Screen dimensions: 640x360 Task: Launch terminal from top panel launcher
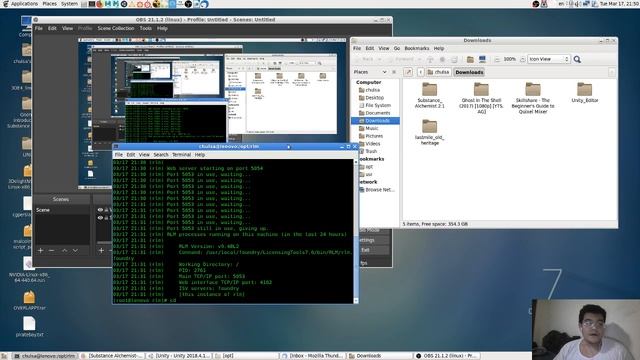[91, 4]
